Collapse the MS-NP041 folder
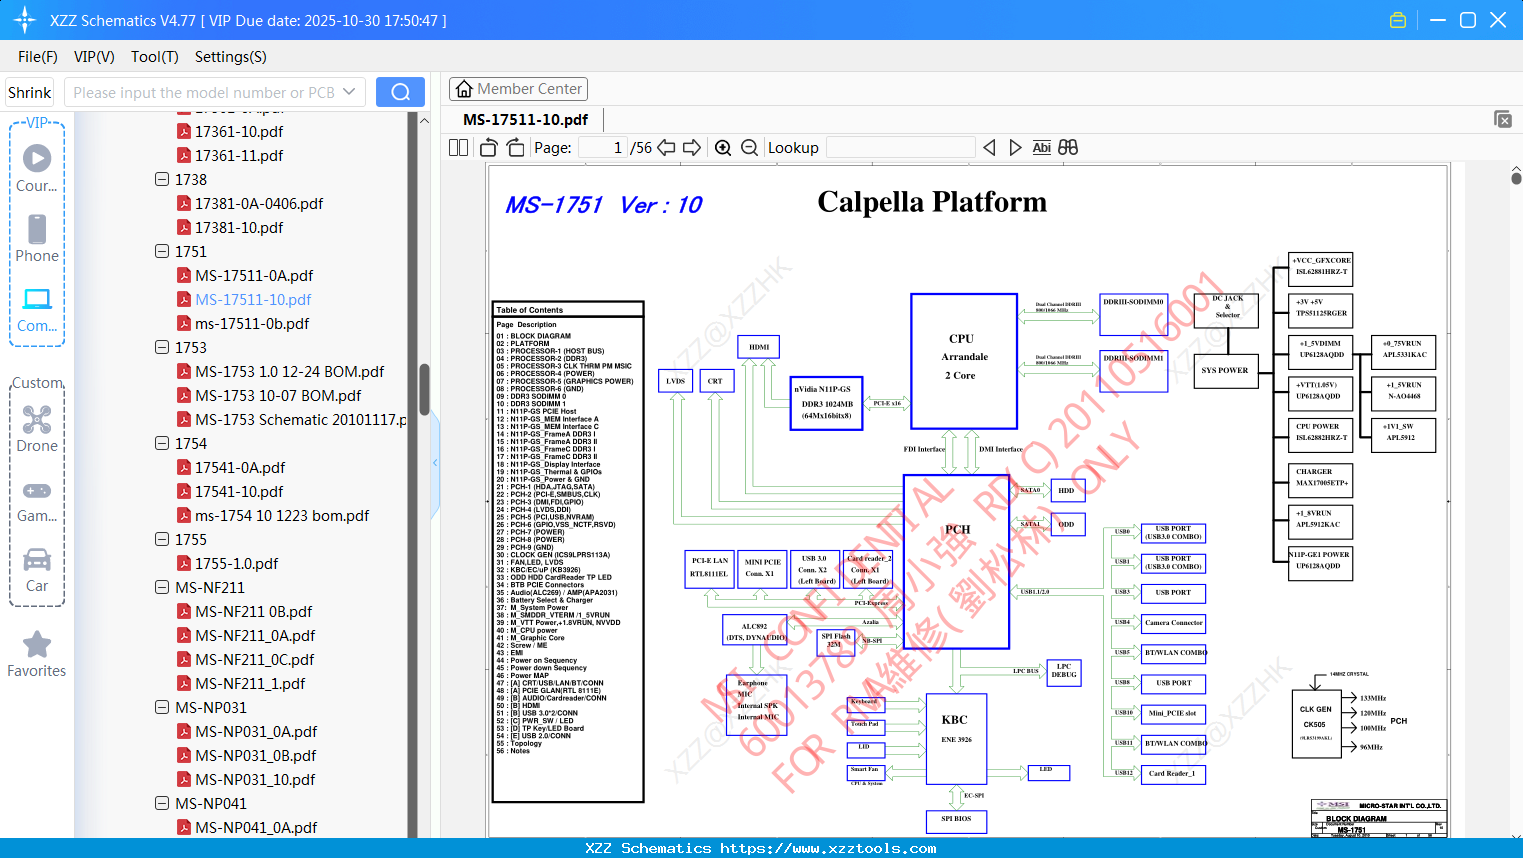The height and width of the screenshot is (858, 1523). point(162,803)
